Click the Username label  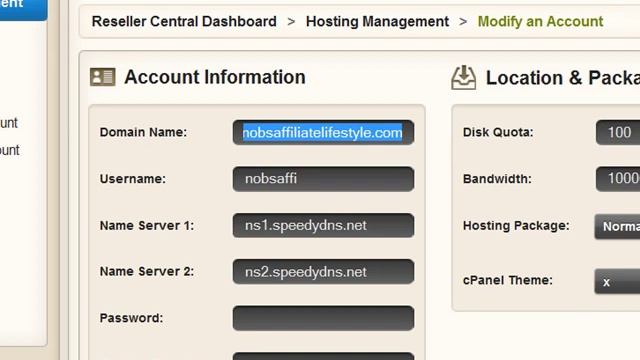(133, 179)
